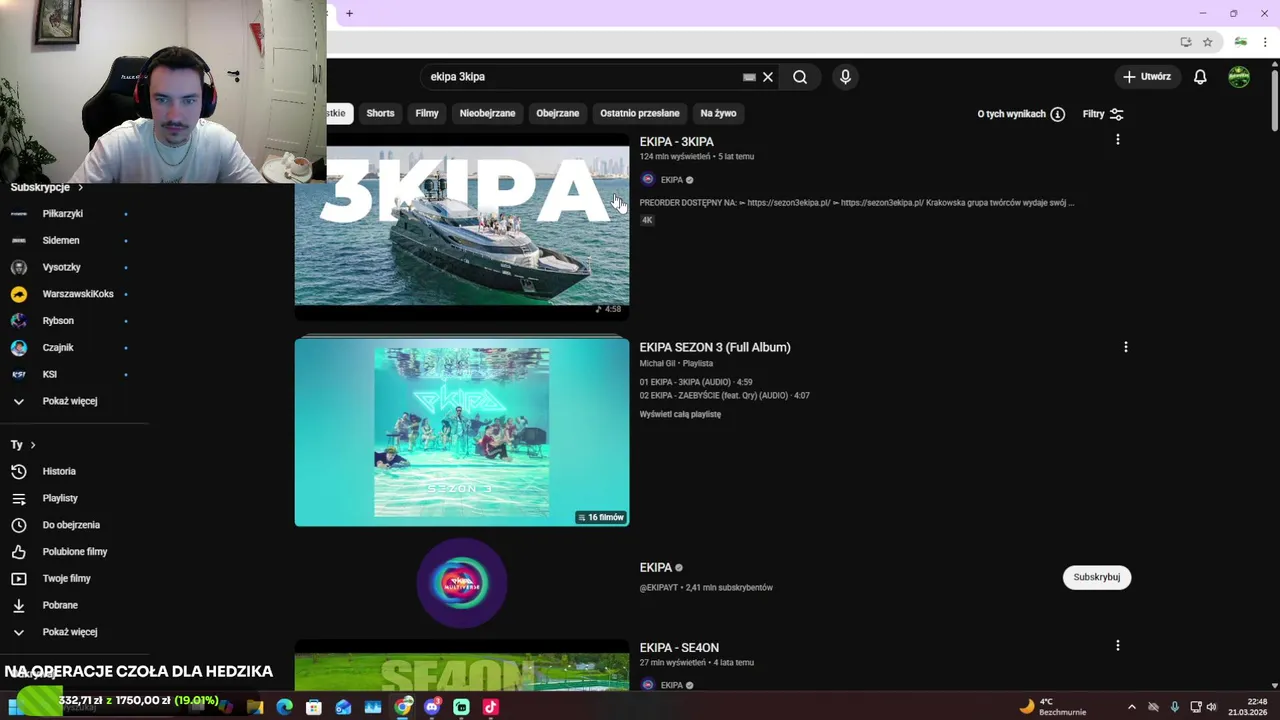Open the 3KIPA yacht video thumbnail
Screen dimensions: 1280x720
(462, 225)
